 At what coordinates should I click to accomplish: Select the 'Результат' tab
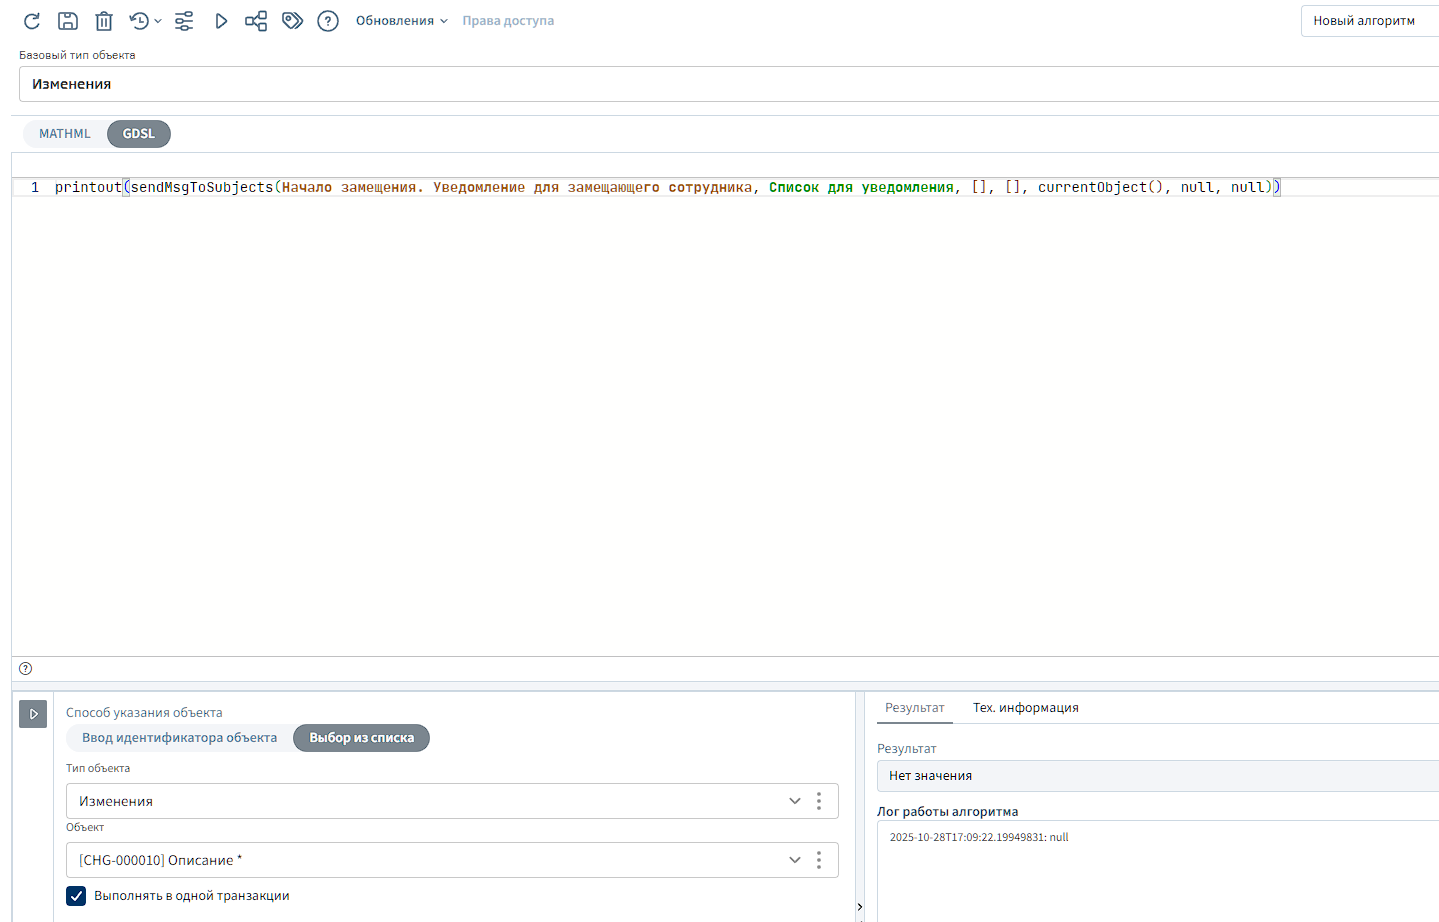914,708
